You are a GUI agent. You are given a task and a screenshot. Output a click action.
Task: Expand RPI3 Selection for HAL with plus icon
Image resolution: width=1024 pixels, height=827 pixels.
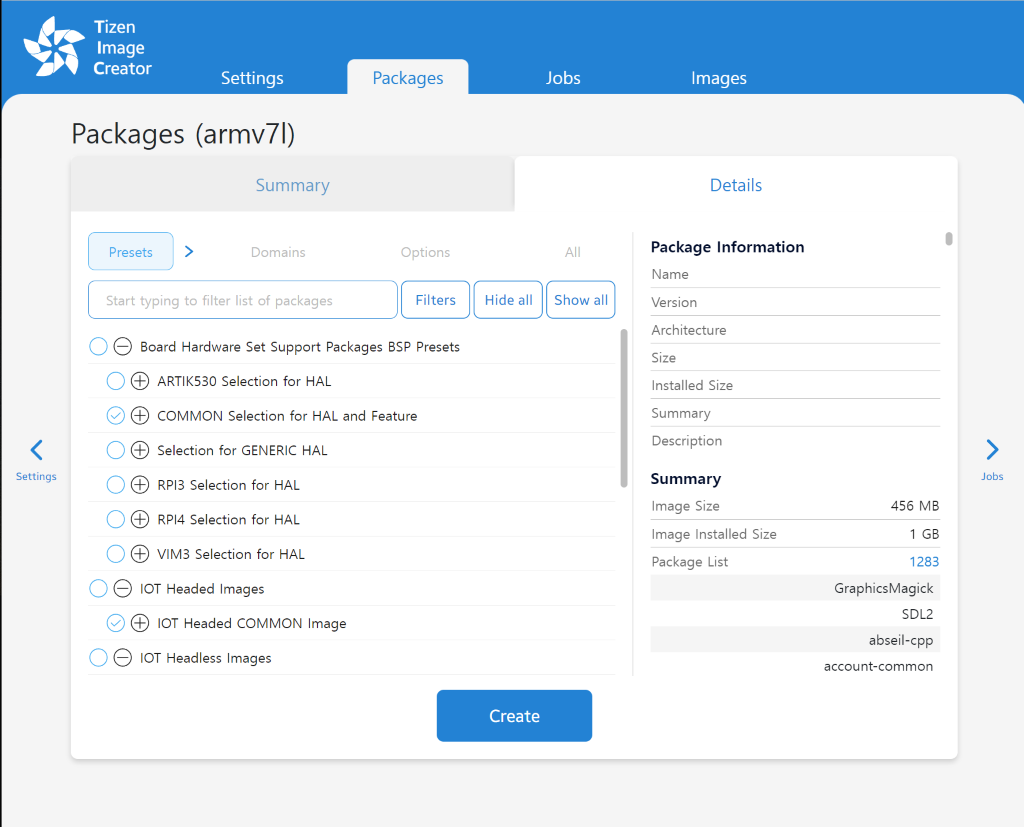(x=139, y=484)
